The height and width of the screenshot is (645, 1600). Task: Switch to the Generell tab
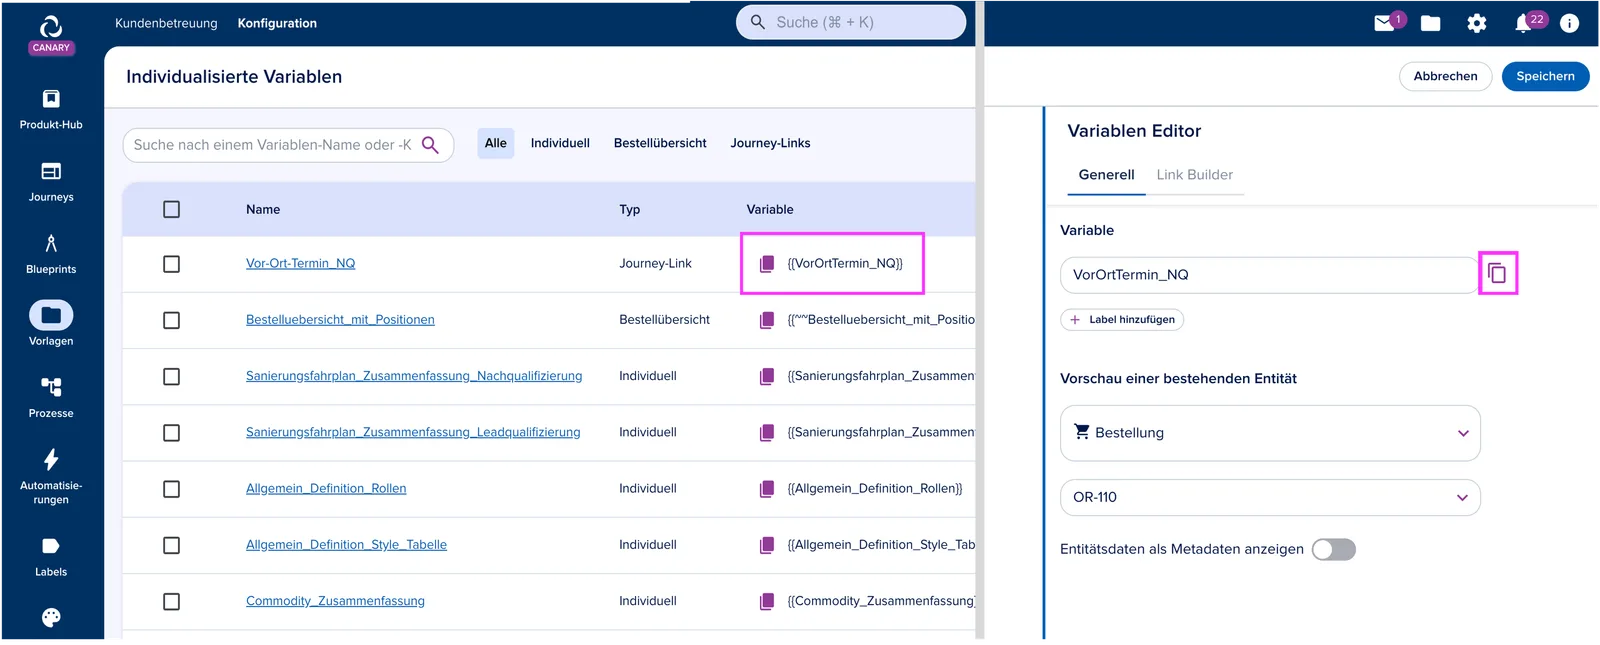pyautogui.click(x=1106, y=175)
